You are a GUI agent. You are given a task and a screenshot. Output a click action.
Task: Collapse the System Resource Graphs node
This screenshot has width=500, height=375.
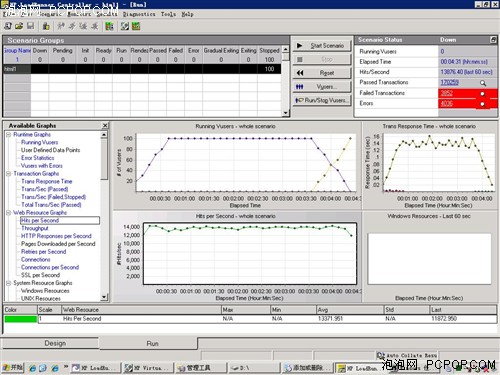pos(9,283)
